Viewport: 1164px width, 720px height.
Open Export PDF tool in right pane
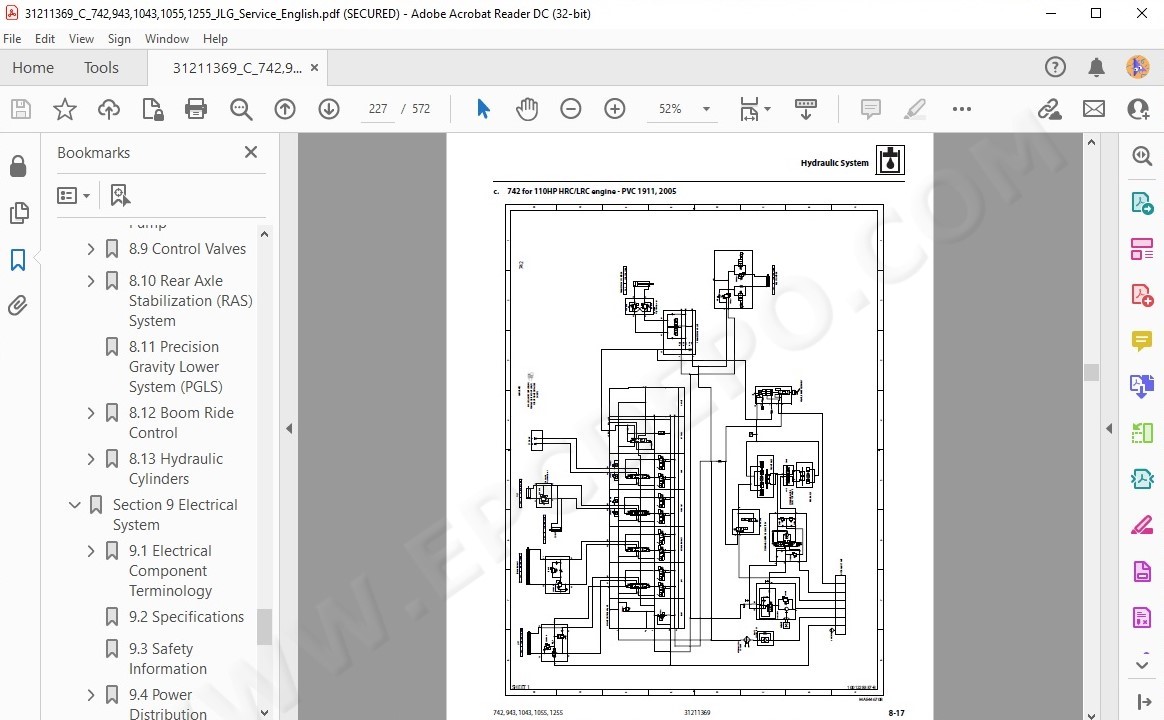click(1142, 203)
